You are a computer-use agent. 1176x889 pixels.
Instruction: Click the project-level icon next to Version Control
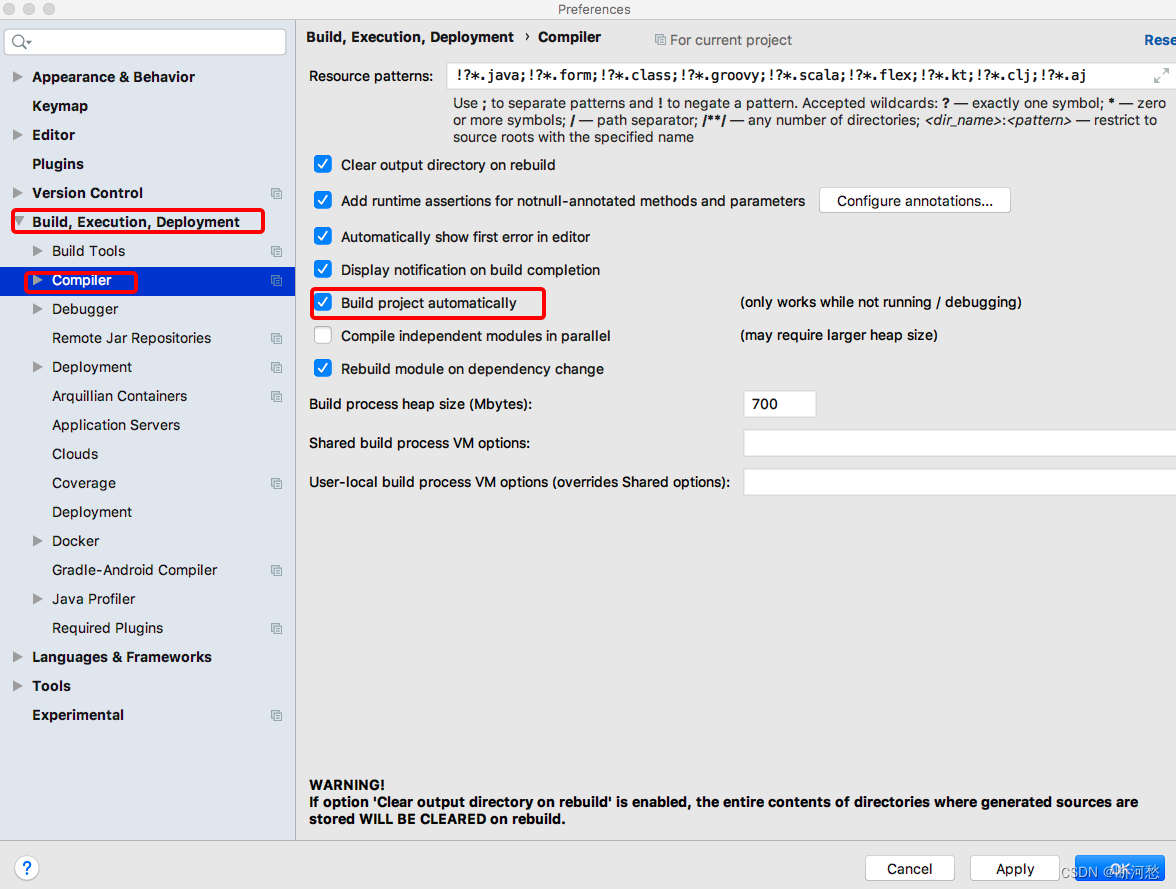point(276,193)
